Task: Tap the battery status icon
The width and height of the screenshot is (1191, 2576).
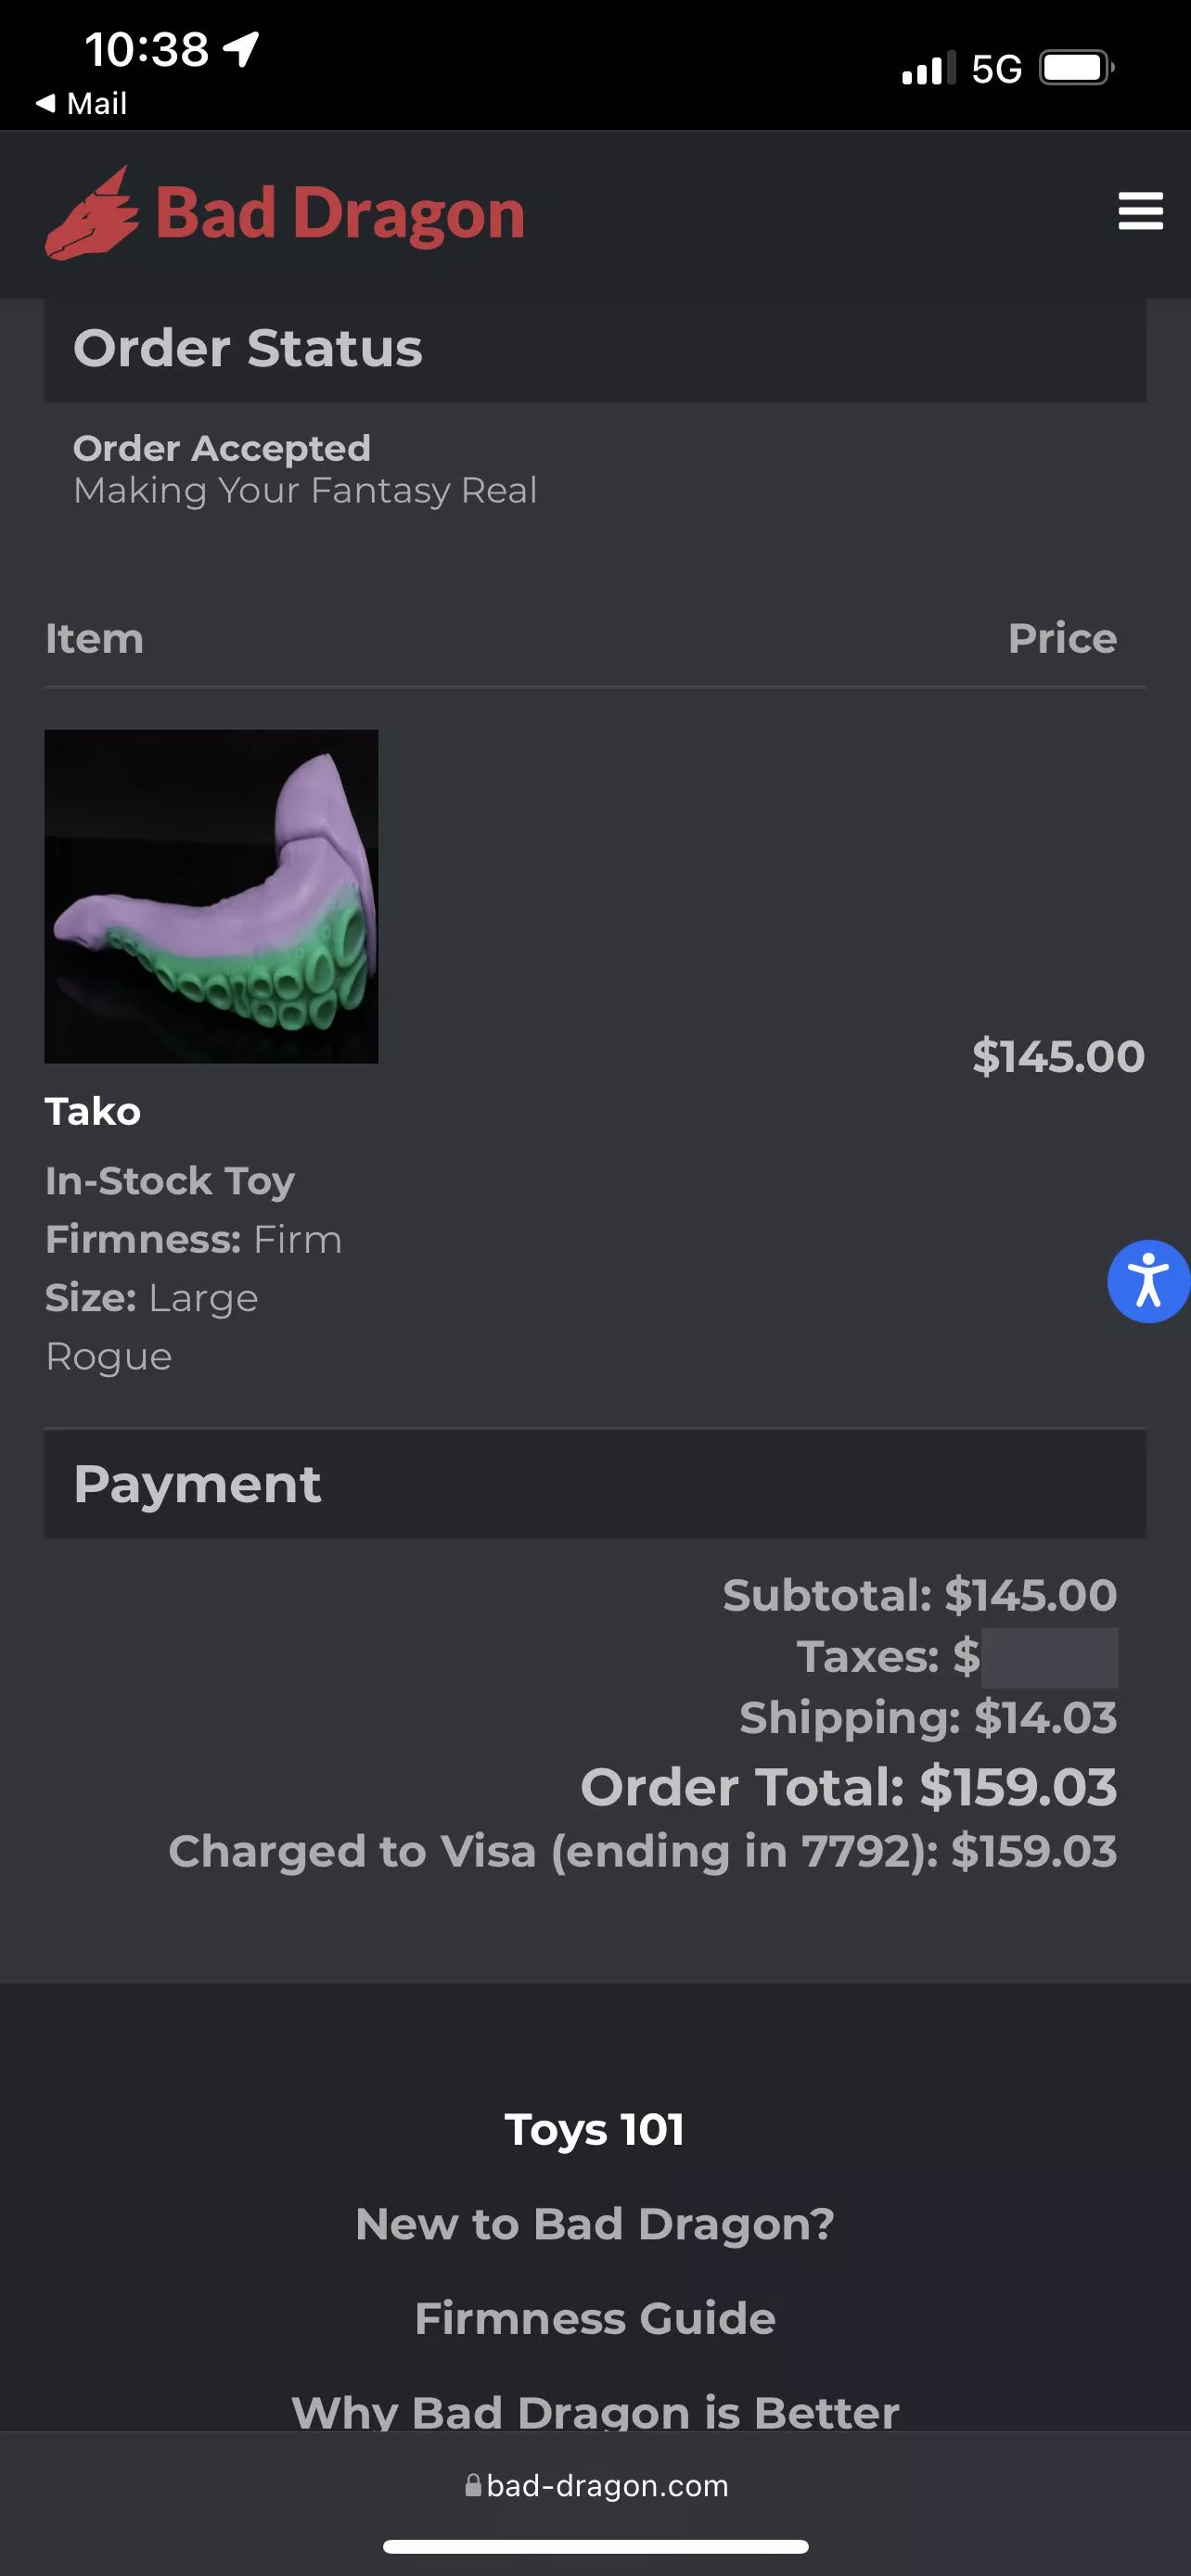Action: (x=1076, y=68)
